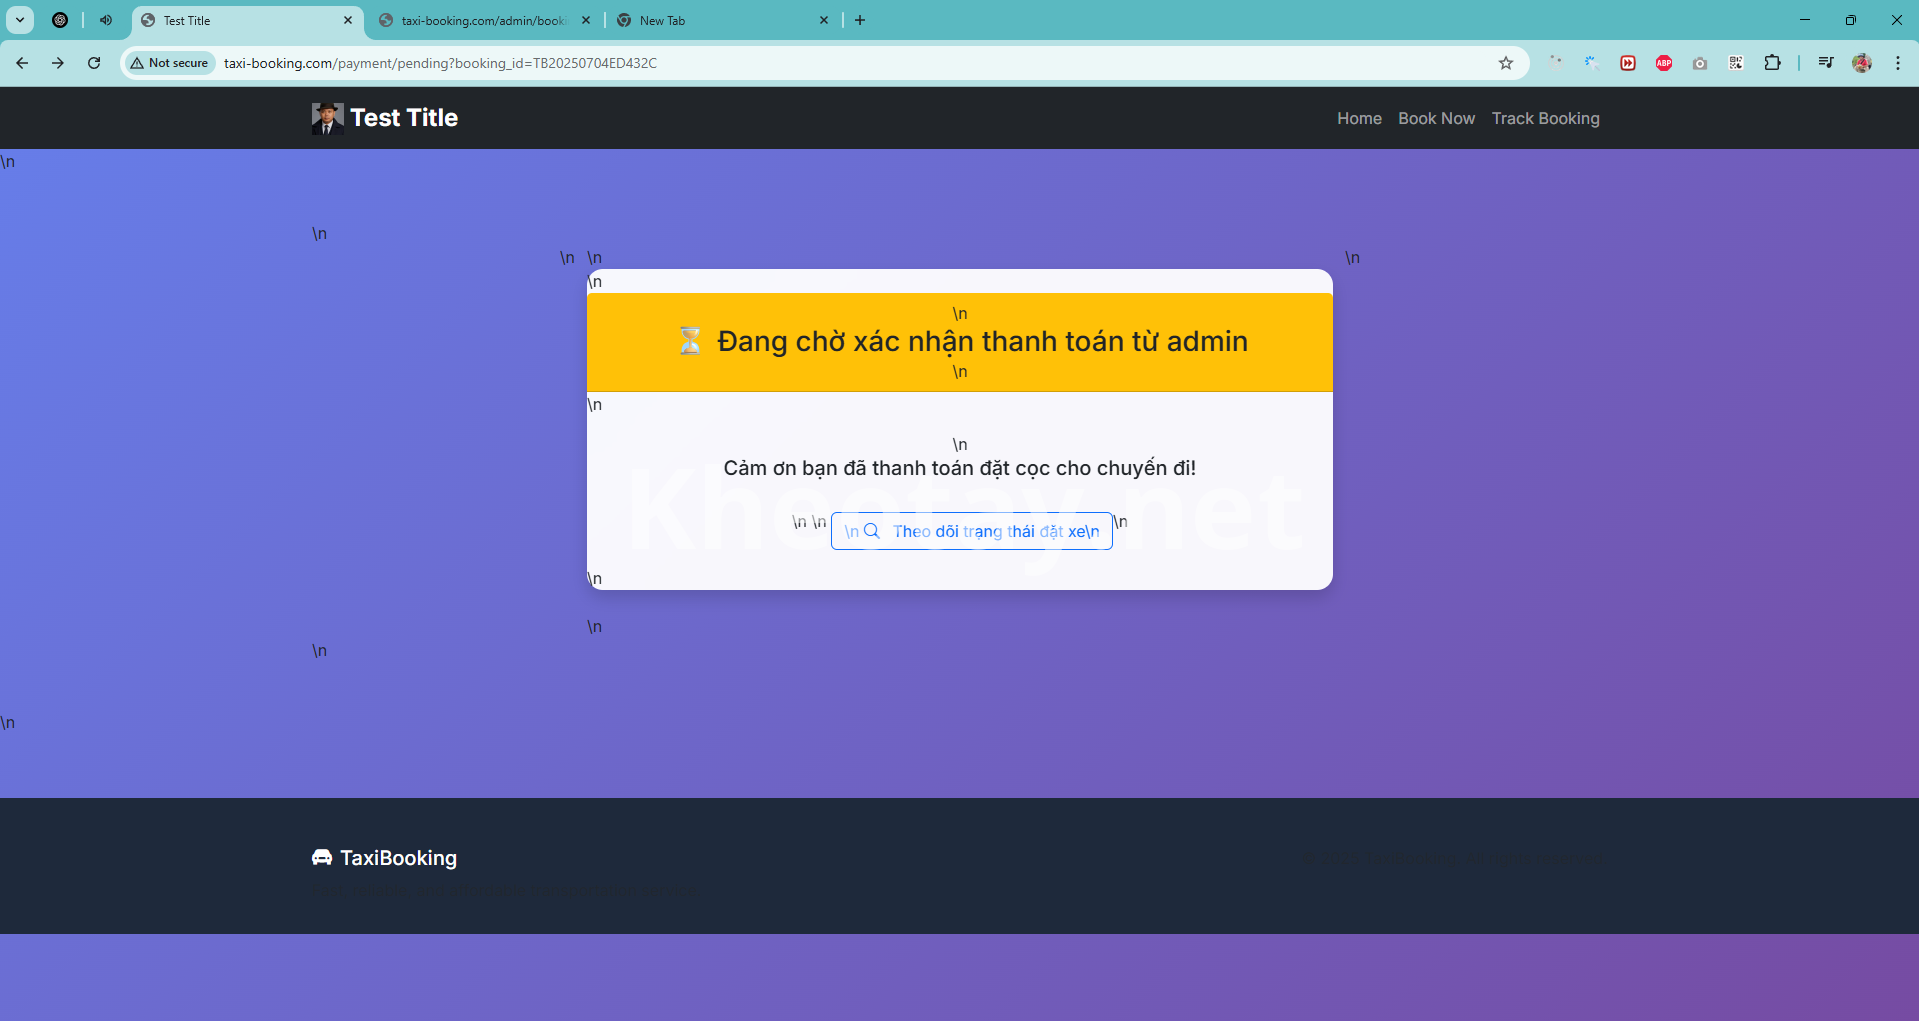This screenshot has height=1021, width=1919.
Task: View the Not secure site info
Action: pos(169,63)
